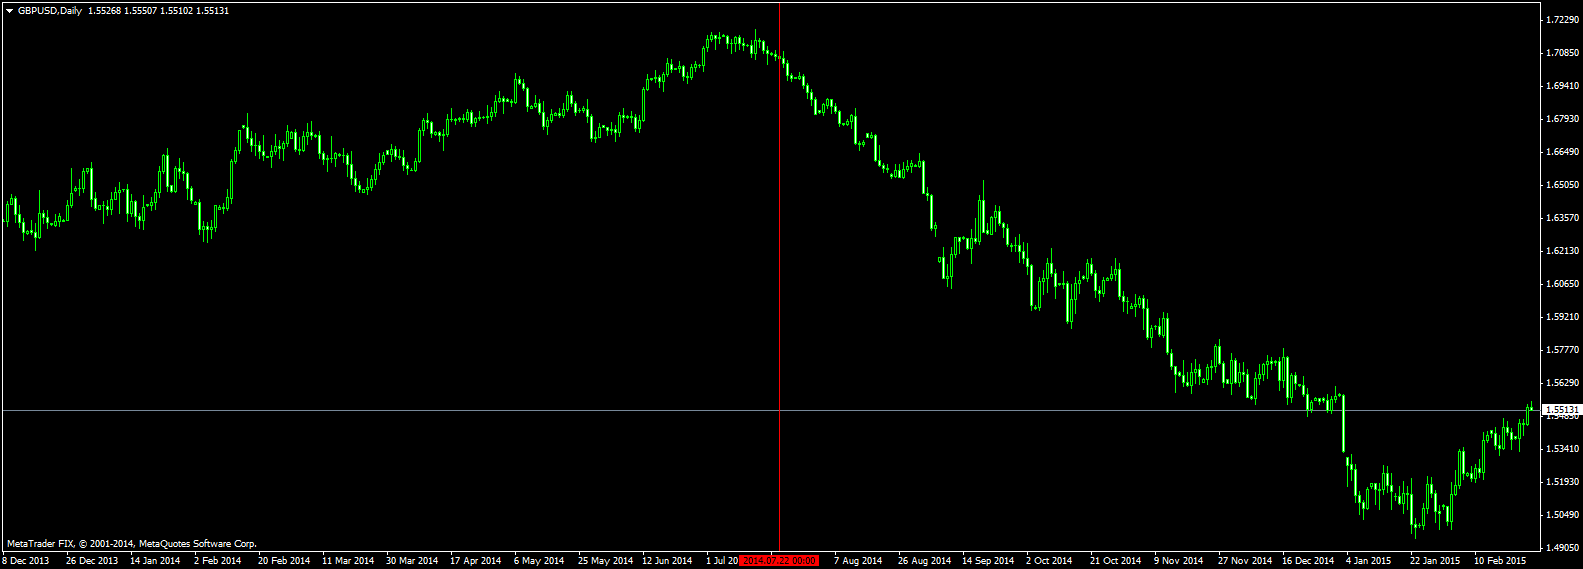Viewport: 1583px width, 569px height.
Task: Click the 1.59210 price scale label
Action: coord(1562,317)
